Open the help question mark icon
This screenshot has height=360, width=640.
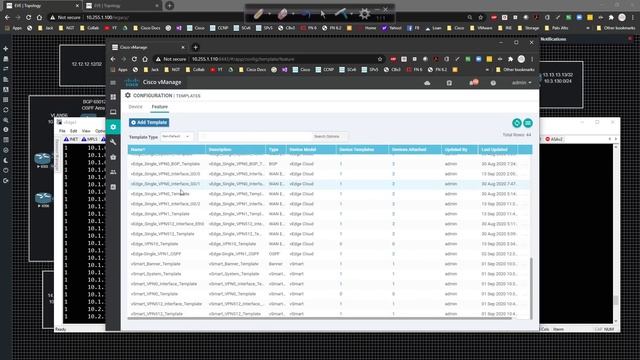pos(493,83)
